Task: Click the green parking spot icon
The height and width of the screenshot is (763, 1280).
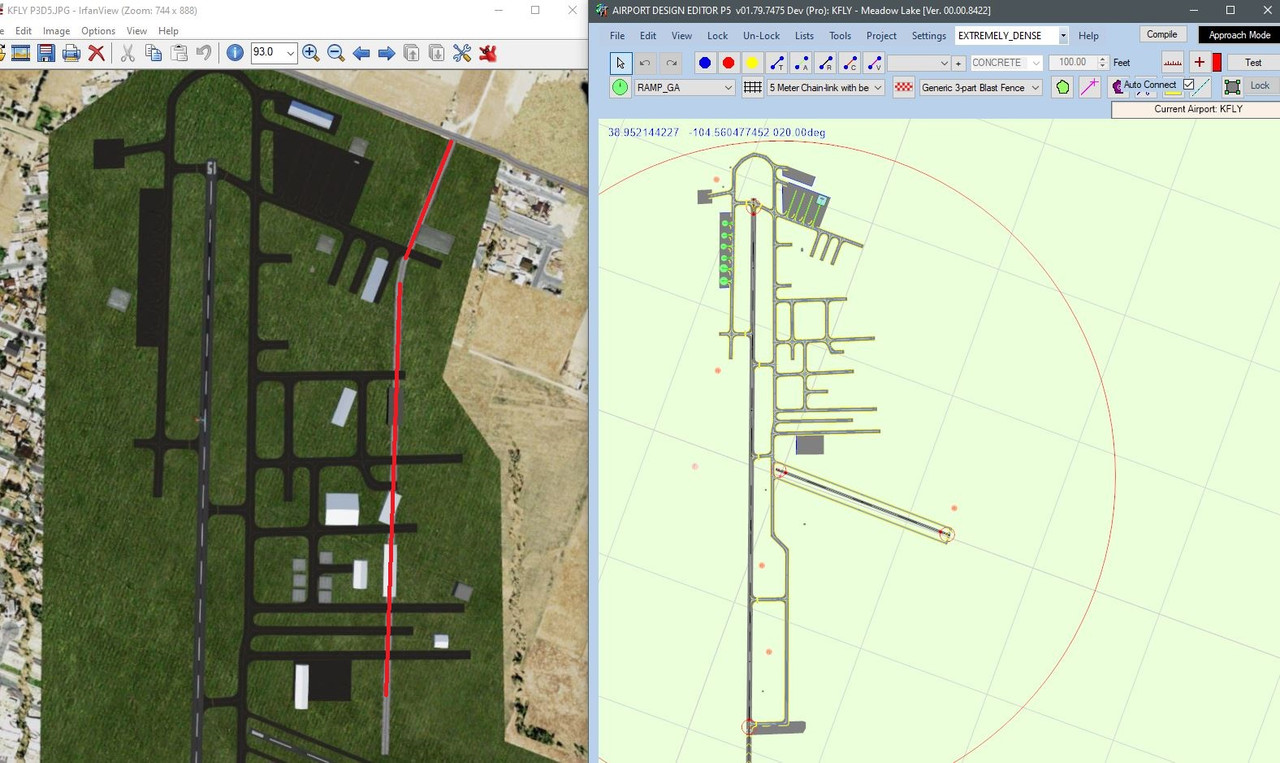Action: tap(621, 88)
